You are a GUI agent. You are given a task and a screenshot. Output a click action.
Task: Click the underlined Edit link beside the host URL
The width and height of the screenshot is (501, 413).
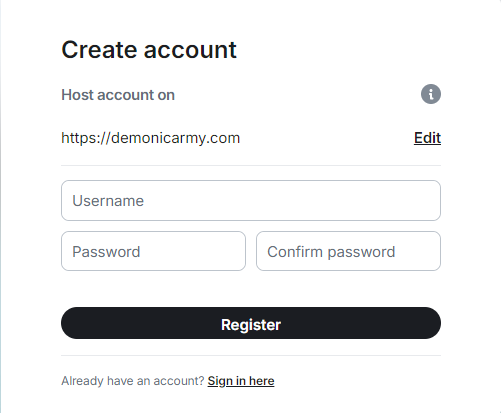coord(427,138)
